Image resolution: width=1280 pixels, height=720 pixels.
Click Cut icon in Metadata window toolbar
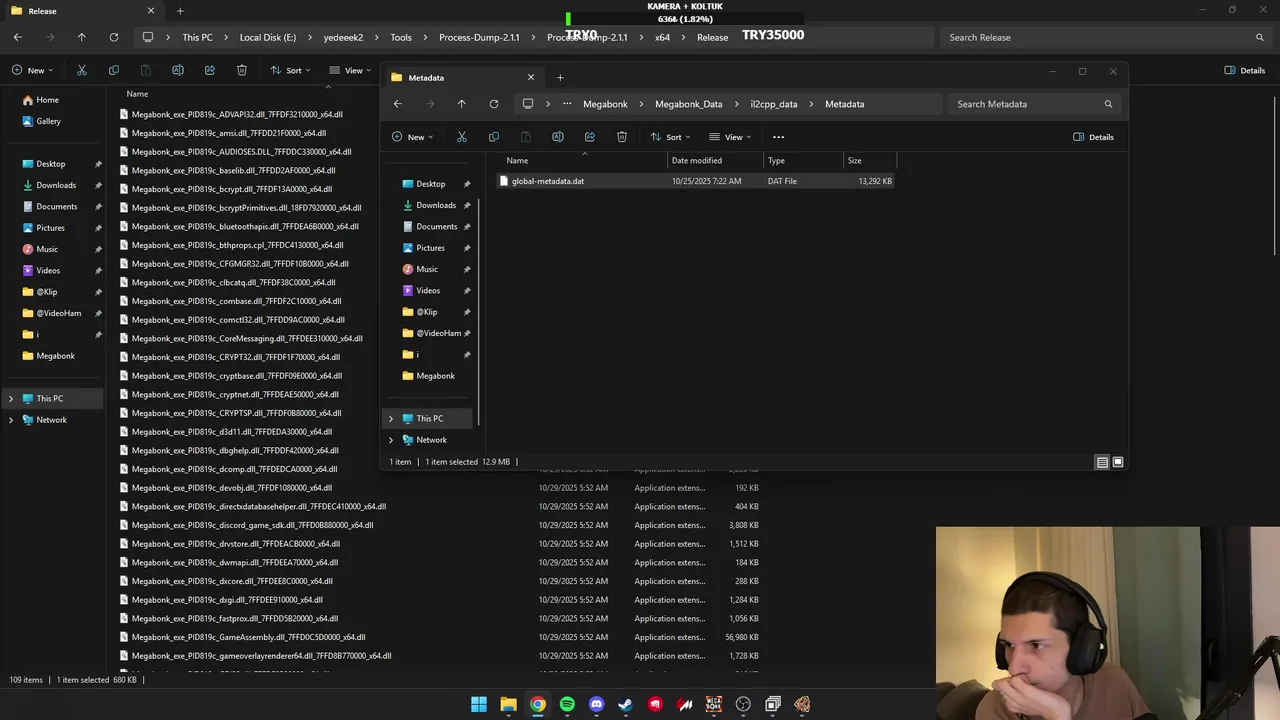click(x=461, y=137)
